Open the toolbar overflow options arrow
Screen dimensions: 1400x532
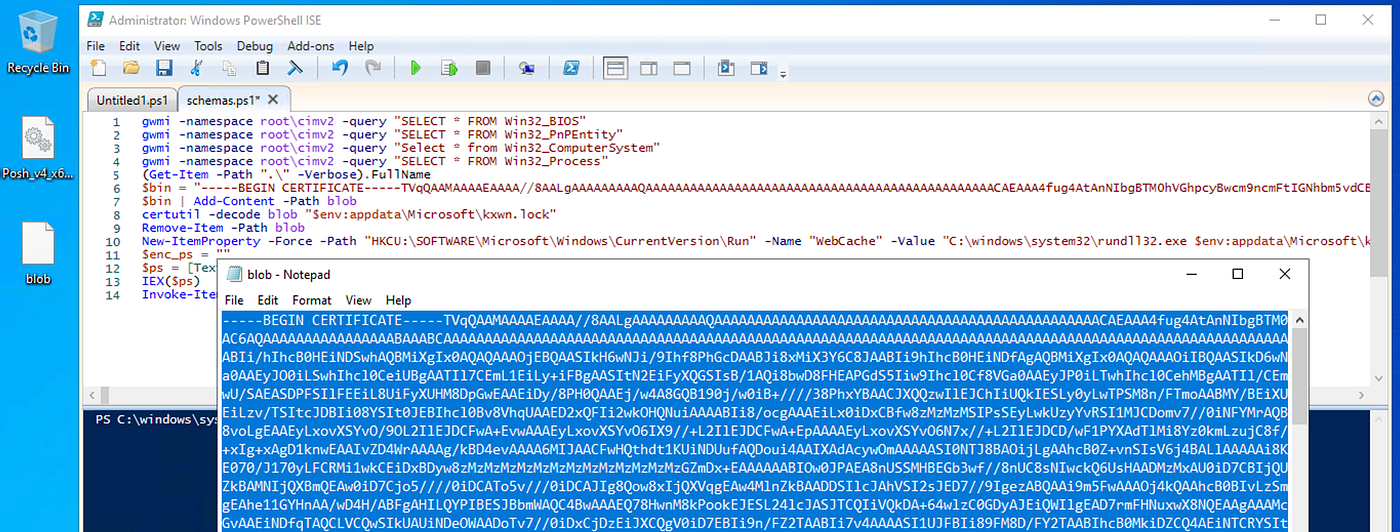pyautogui.click(x=783, y=72)
